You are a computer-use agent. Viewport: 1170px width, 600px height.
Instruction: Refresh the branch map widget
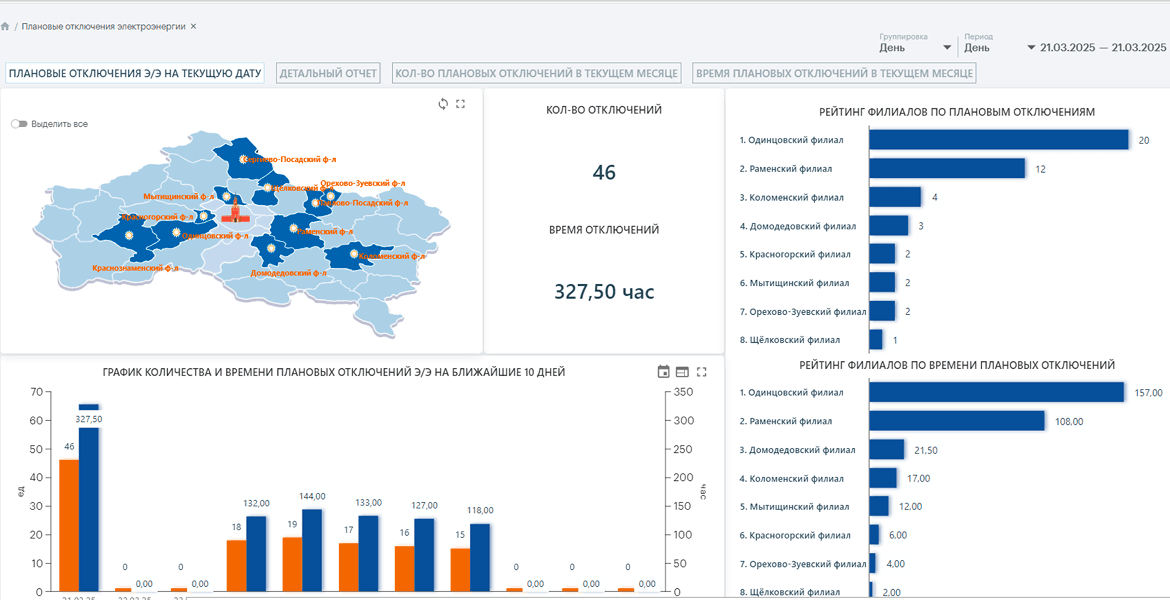tap(443, 104)
